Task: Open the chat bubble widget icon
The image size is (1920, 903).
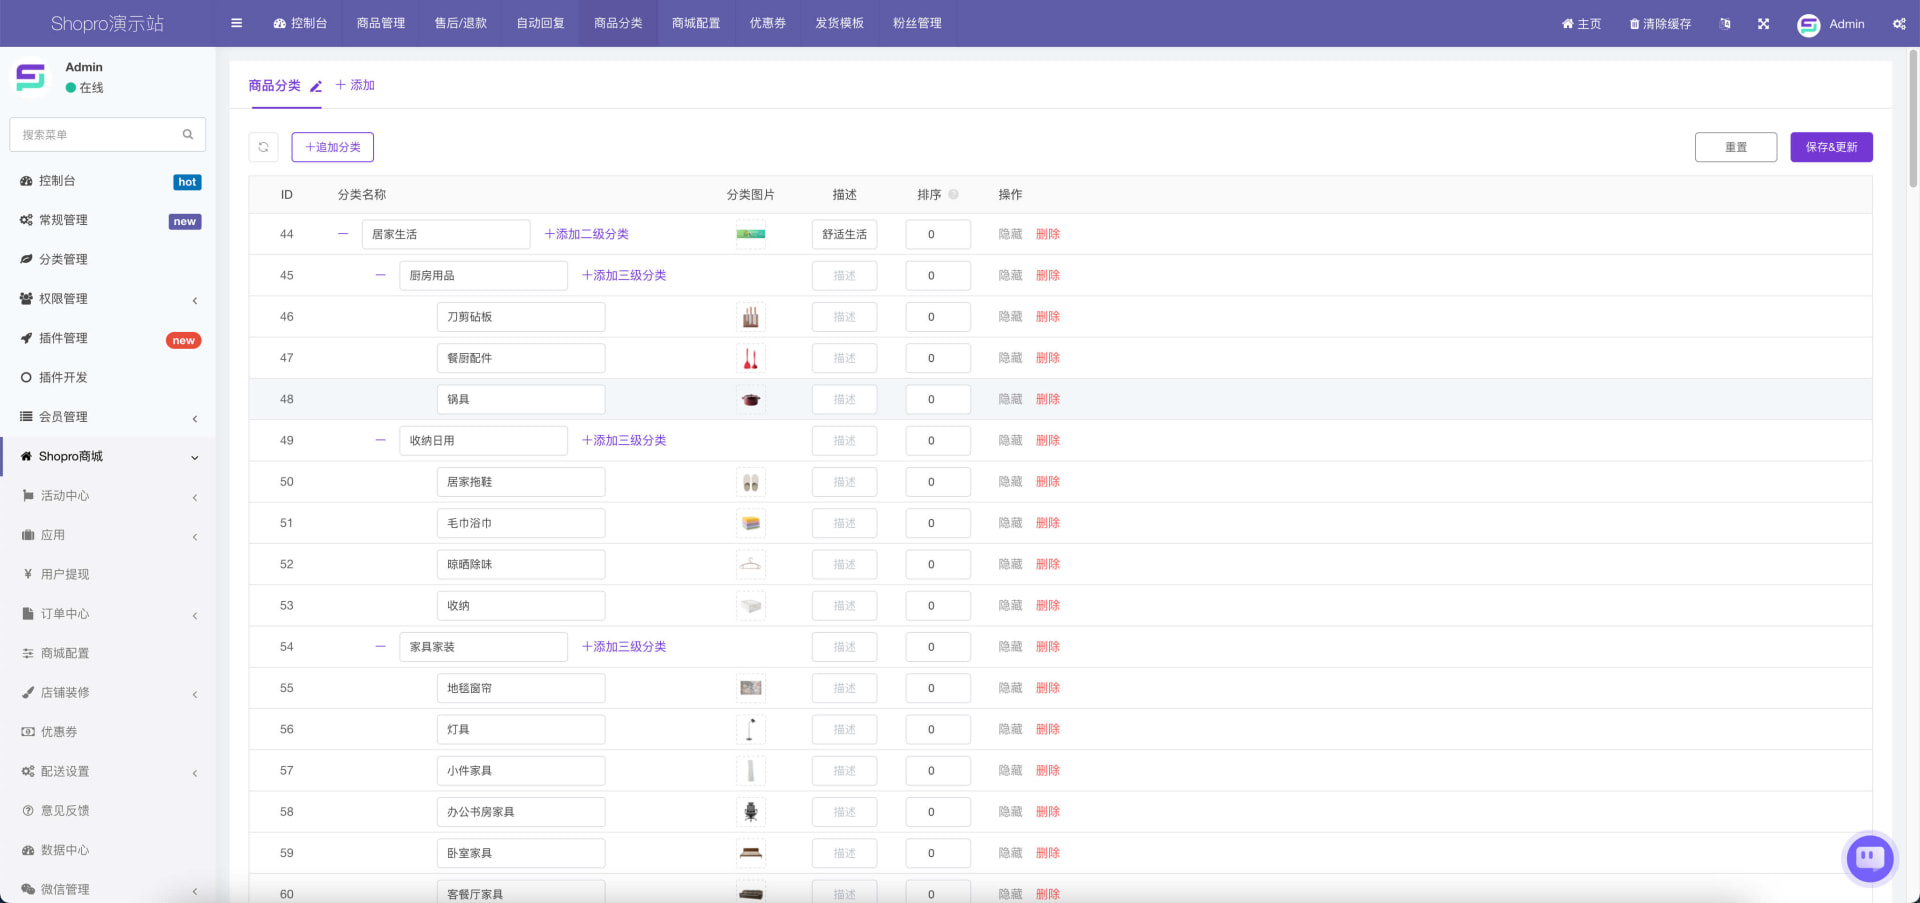Action: pyautogui.click(x=1870, y=858)
